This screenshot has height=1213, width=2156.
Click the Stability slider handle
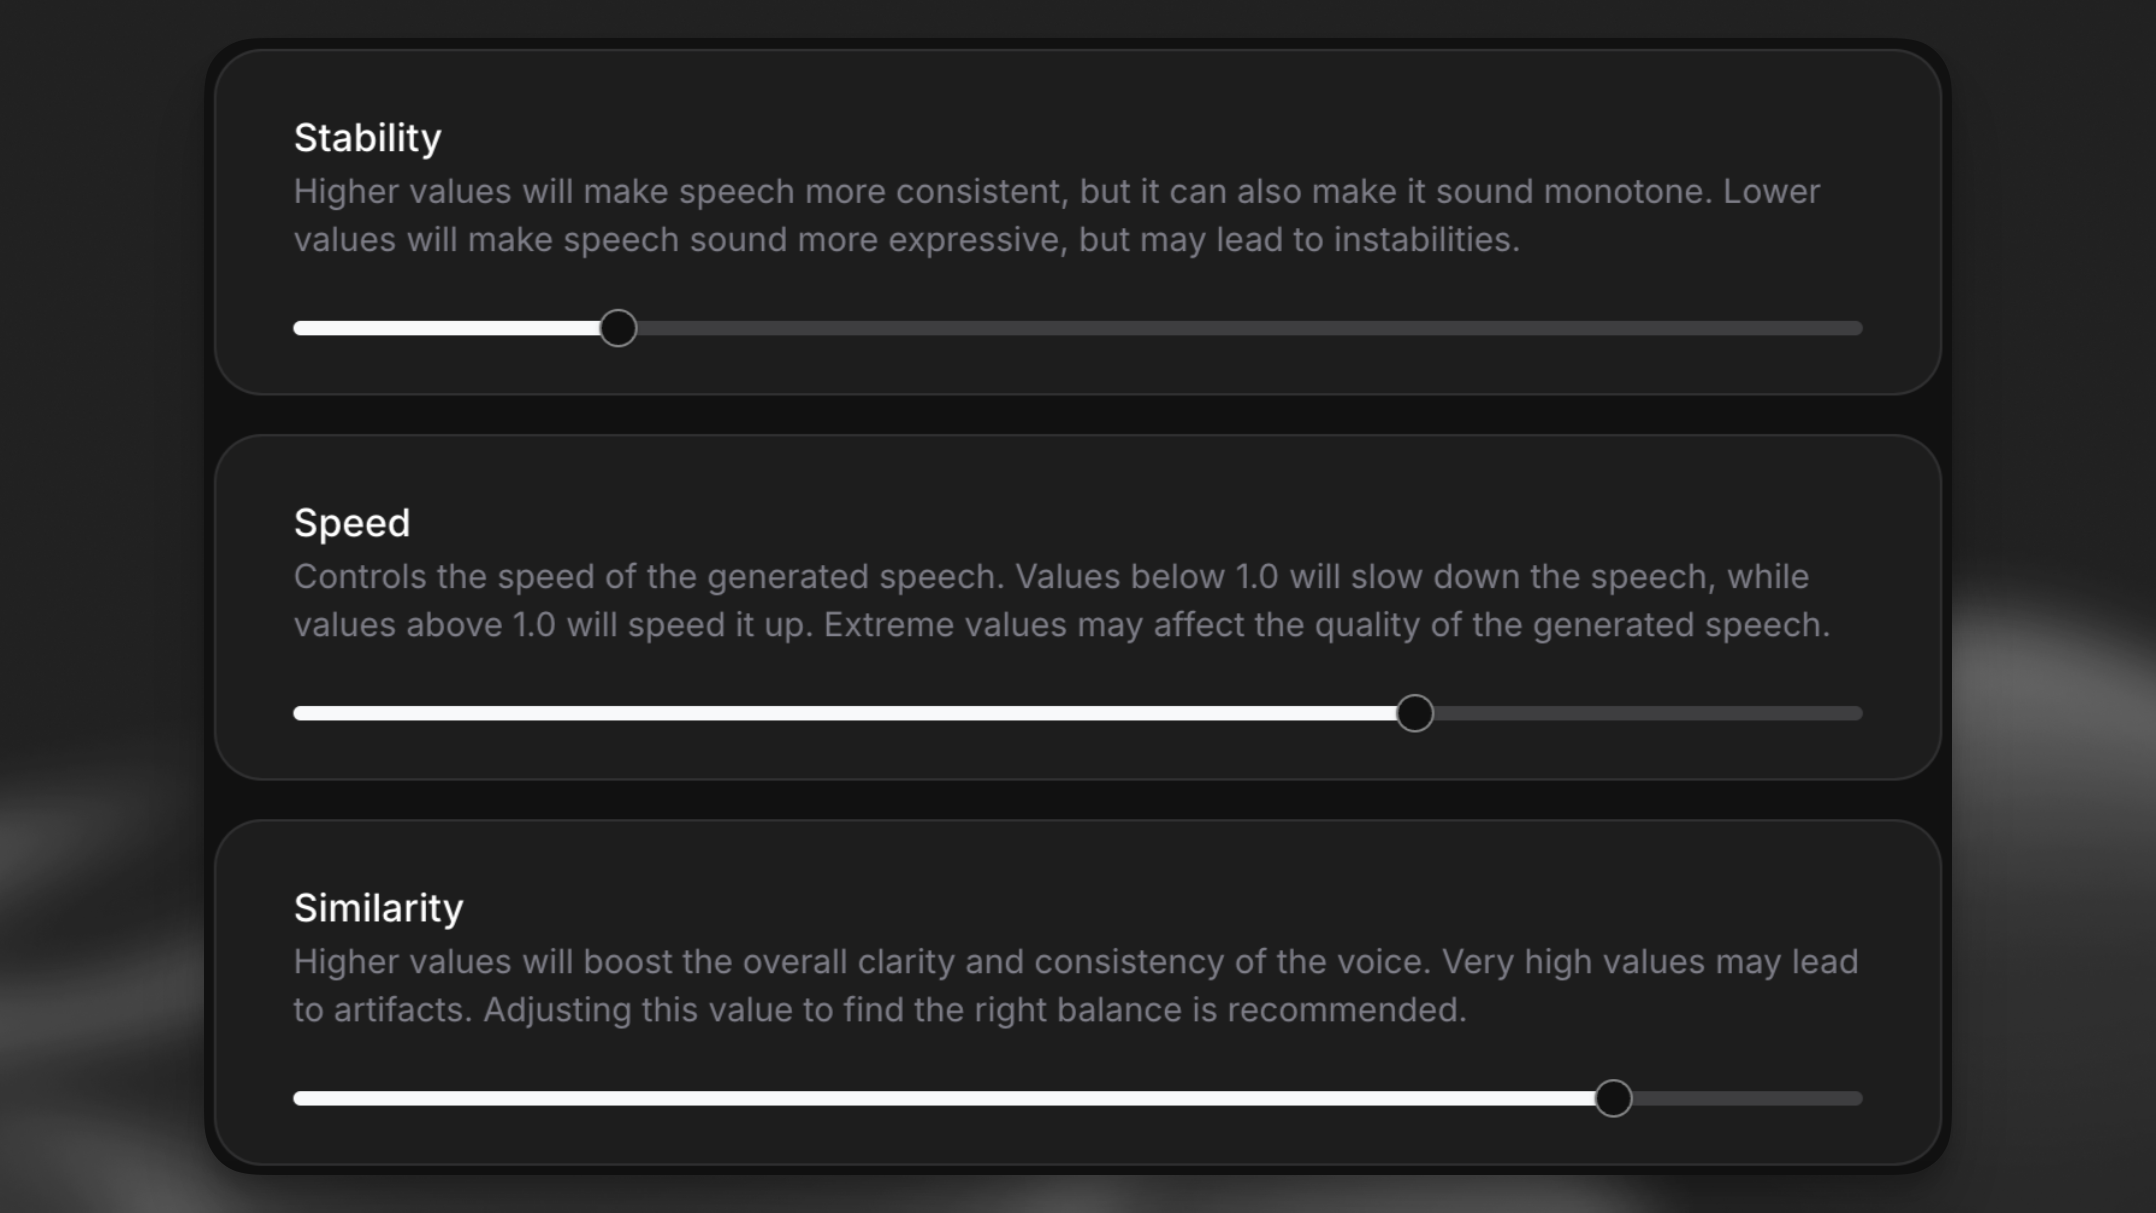click(619, 327)
